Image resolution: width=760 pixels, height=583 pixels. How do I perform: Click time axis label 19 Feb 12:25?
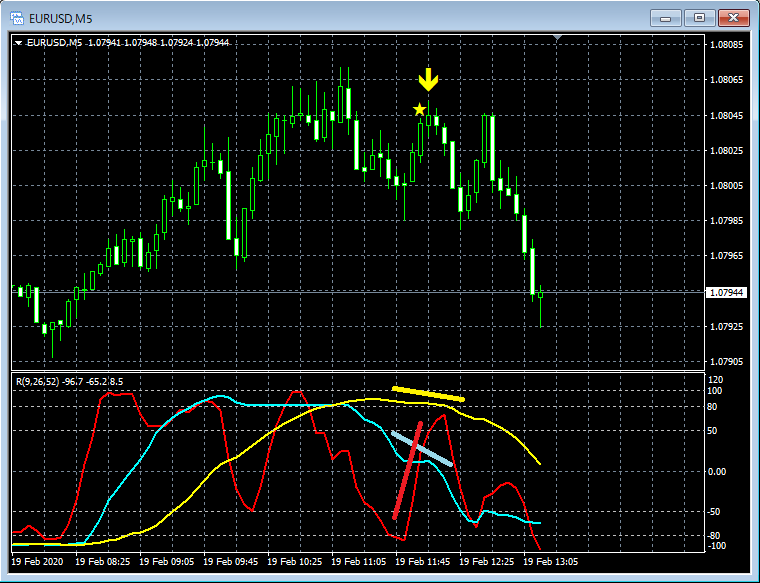(x=486, y=562)
